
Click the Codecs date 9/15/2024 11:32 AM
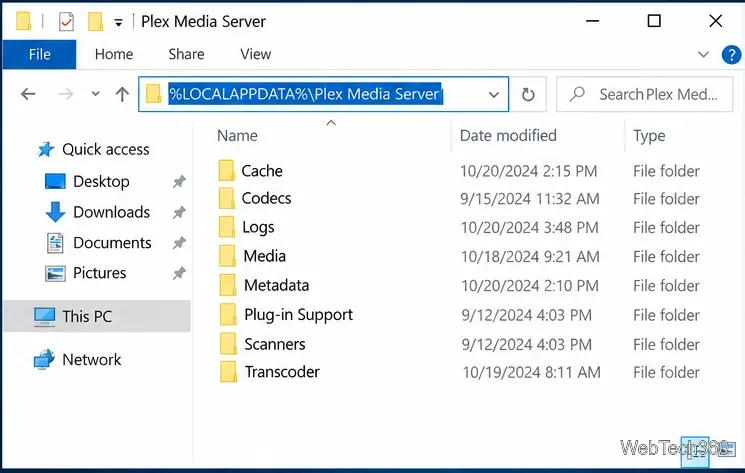click(x=529, y=199)
